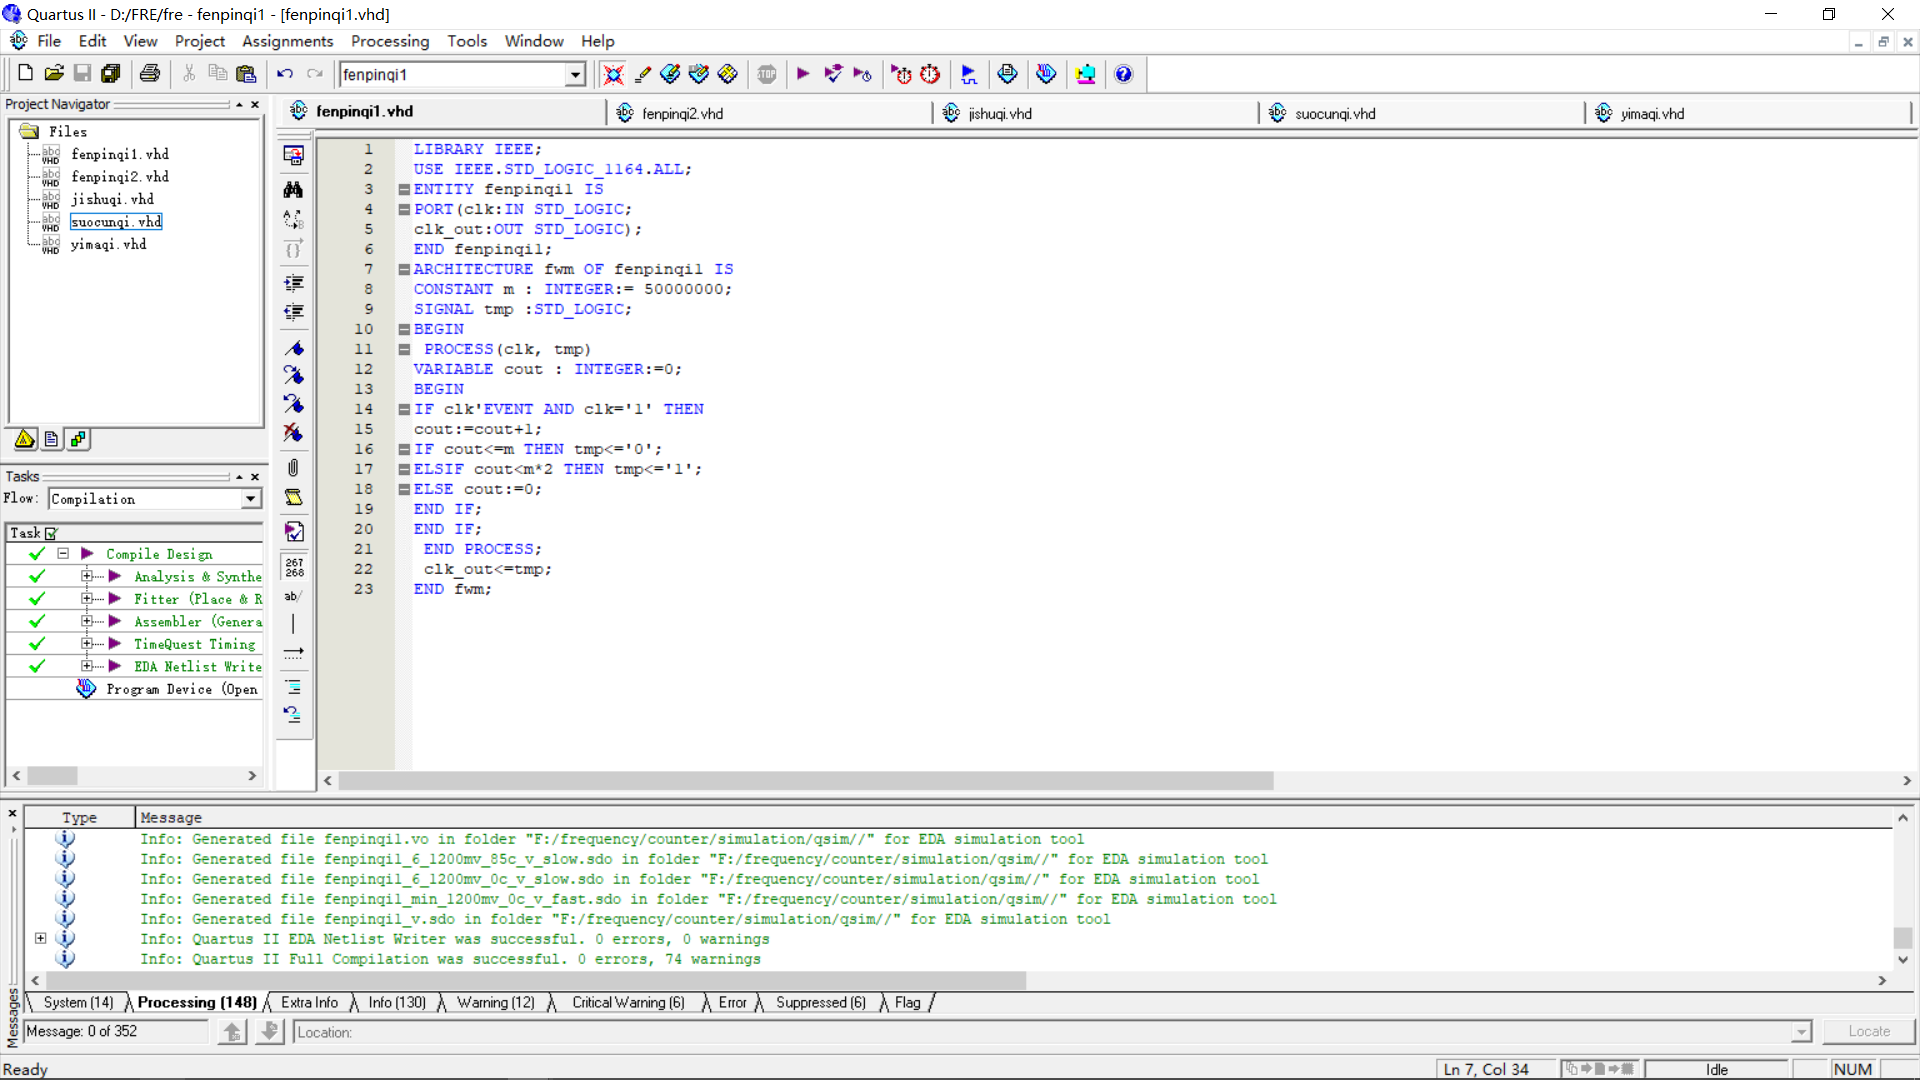
Task: Collapse the ENTITY fold marker at line 3
Action: coord(404,189)
